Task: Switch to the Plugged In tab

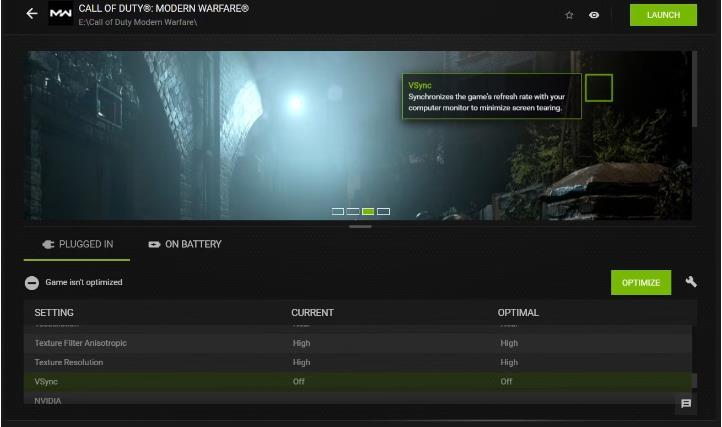Action: pyautogui.click(x=77, y=245)
